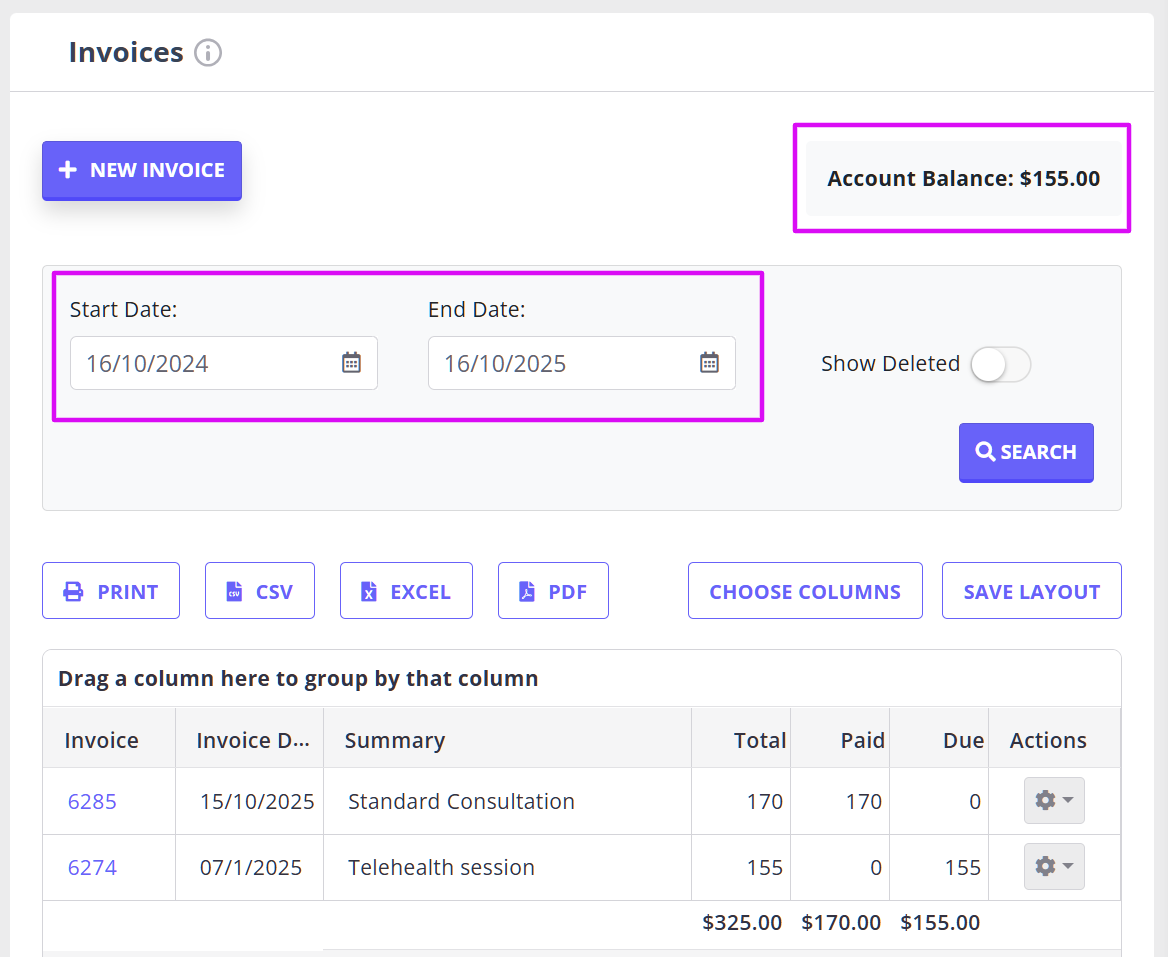
Task: Toggle the Show Deleted switch
Action: 1000,365
